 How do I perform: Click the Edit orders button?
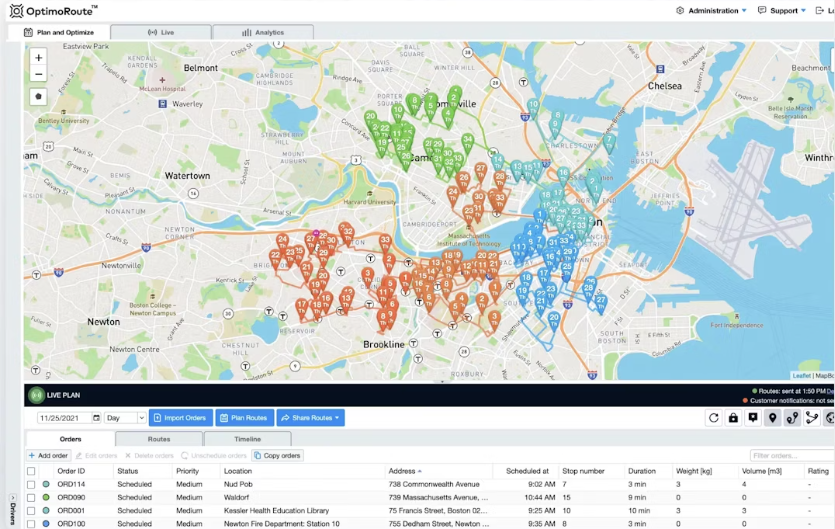click(x=96, y=456)
